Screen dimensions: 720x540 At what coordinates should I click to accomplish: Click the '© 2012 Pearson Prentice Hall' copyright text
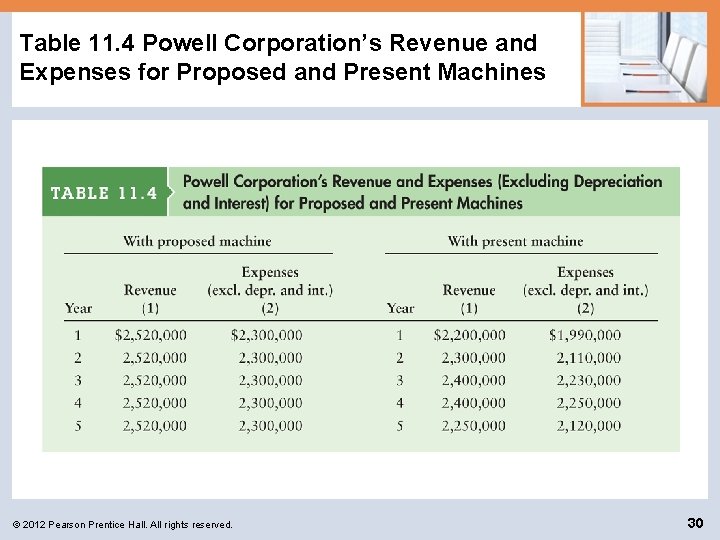(123, 524)
